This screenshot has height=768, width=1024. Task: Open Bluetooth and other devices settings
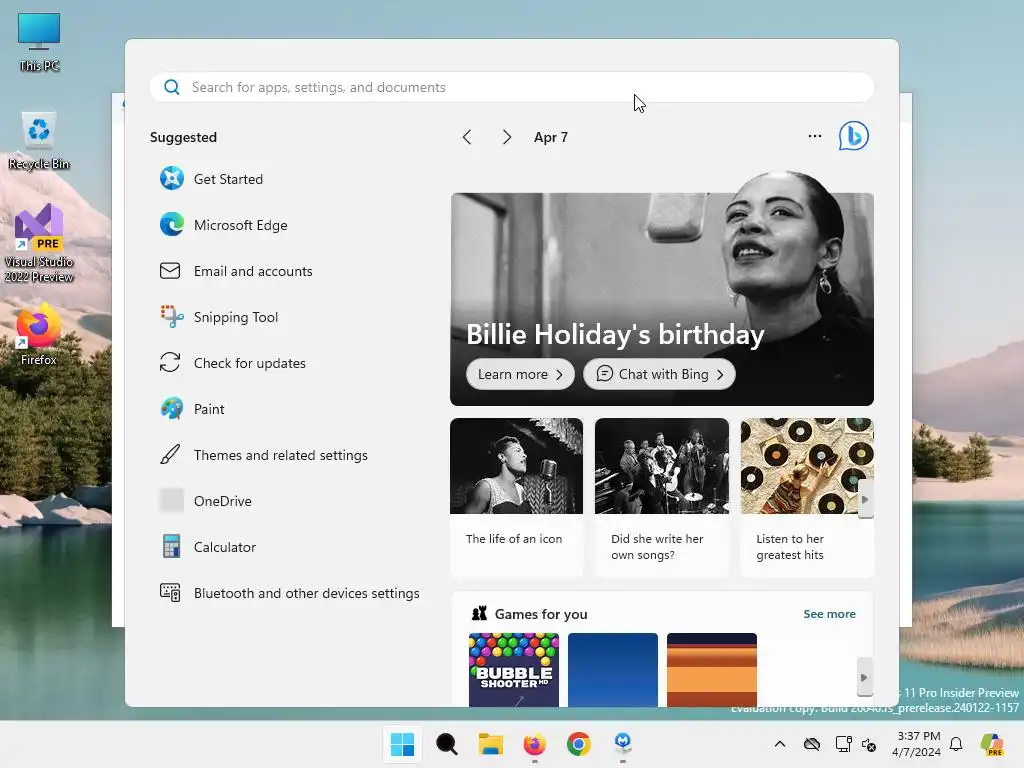coord(290,593)
